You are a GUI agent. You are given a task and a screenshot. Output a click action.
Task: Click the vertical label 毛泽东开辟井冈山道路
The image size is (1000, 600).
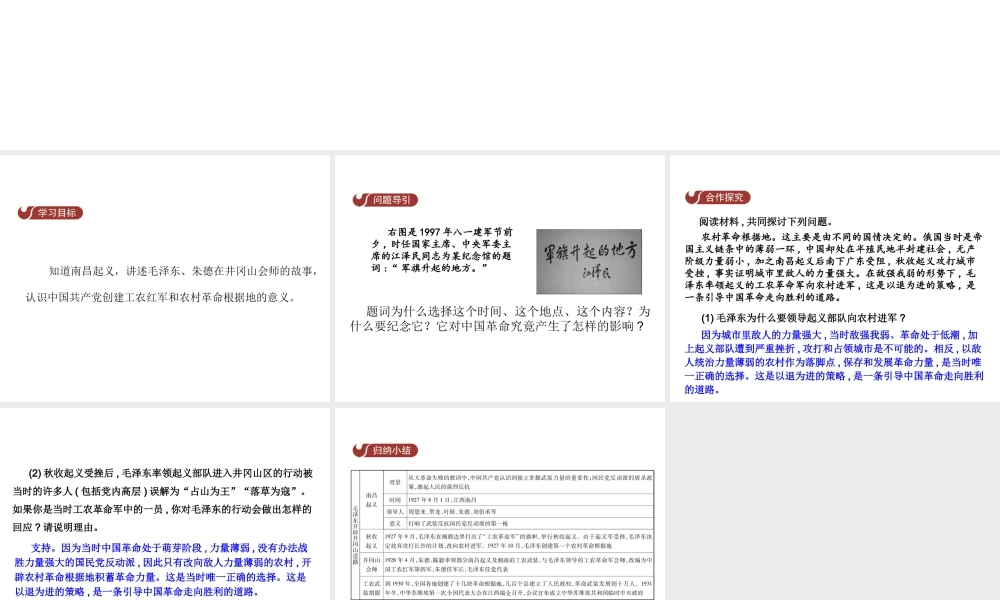(x=355, y=534)
